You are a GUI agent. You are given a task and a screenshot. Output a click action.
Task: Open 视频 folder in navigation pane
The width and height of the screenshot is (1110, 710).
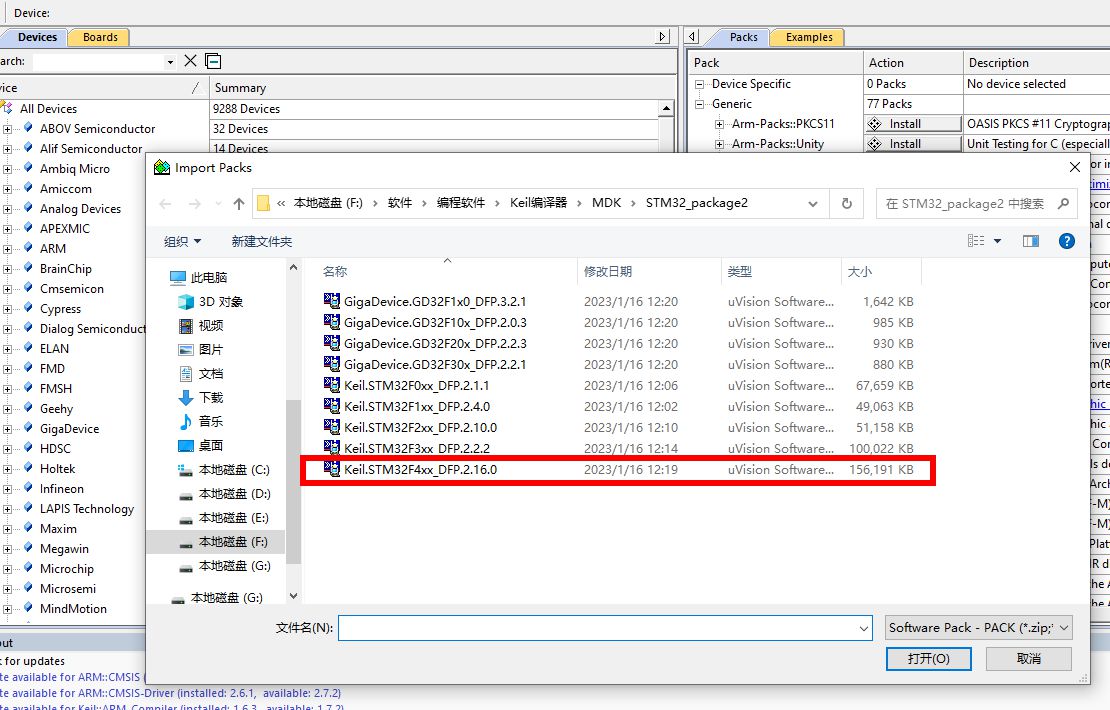pyautogui.click(x=210, y=326)
